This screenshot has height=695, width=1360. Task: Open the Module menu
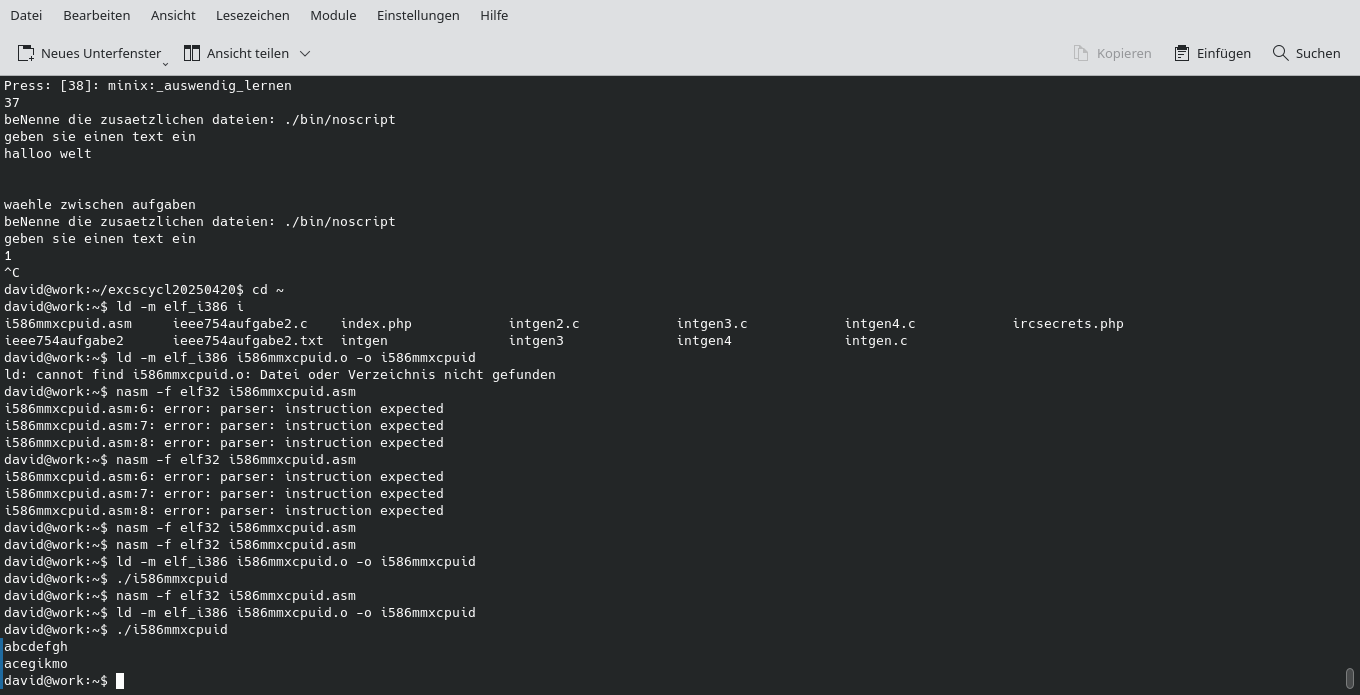pos(333,15)
